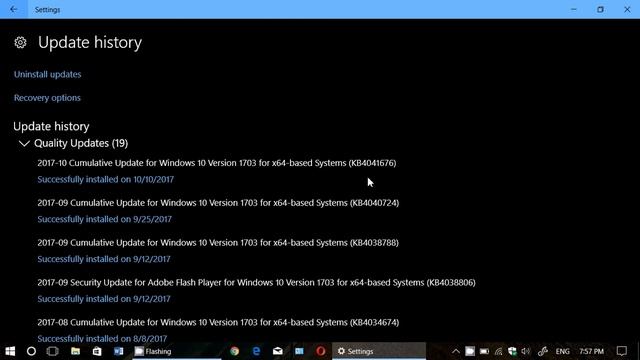Open Successfully installed on 9/25/2017 link

click(x=104, y=219)
